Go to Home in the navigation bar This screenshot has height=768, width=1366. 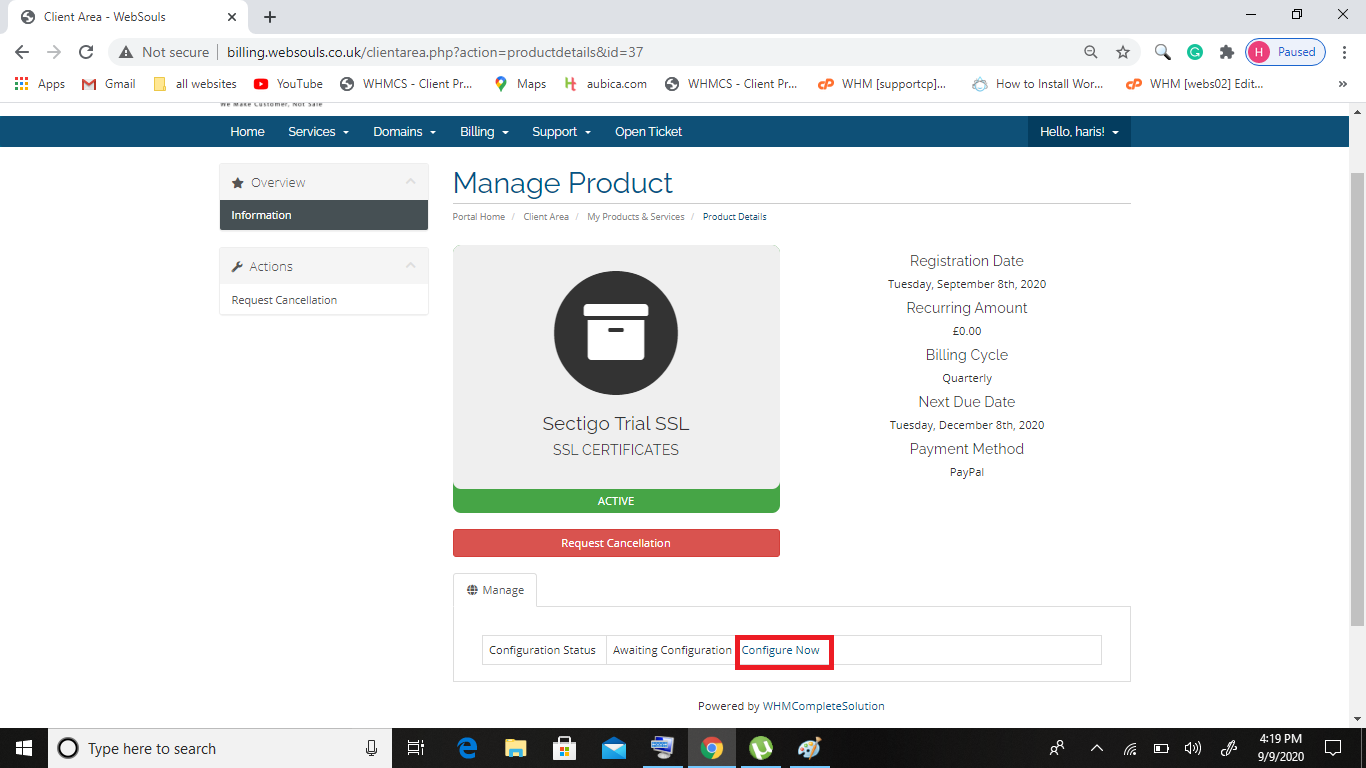pos(247,131)
